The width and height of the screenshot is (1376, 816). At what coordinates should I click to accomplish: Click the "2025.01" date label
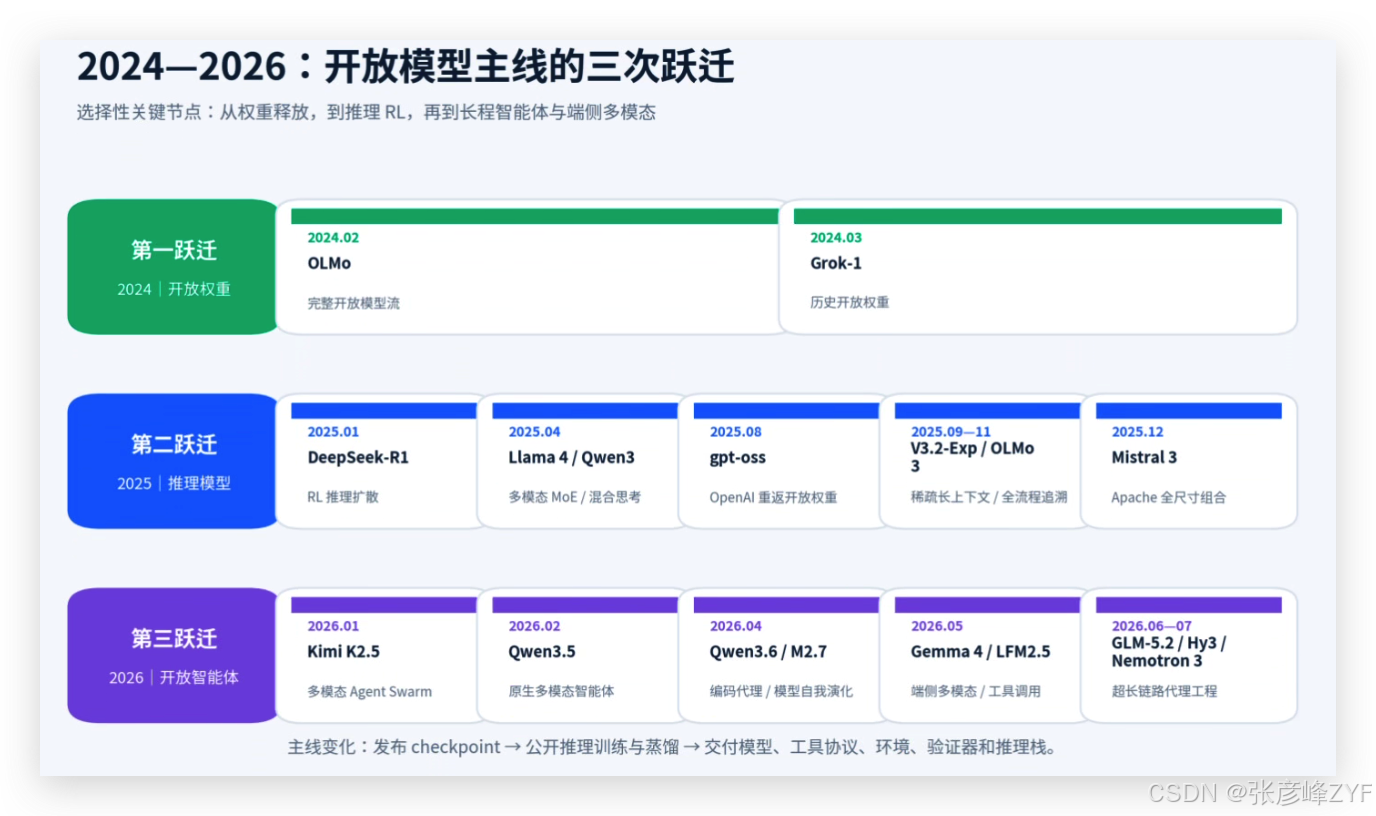point(333,432)
